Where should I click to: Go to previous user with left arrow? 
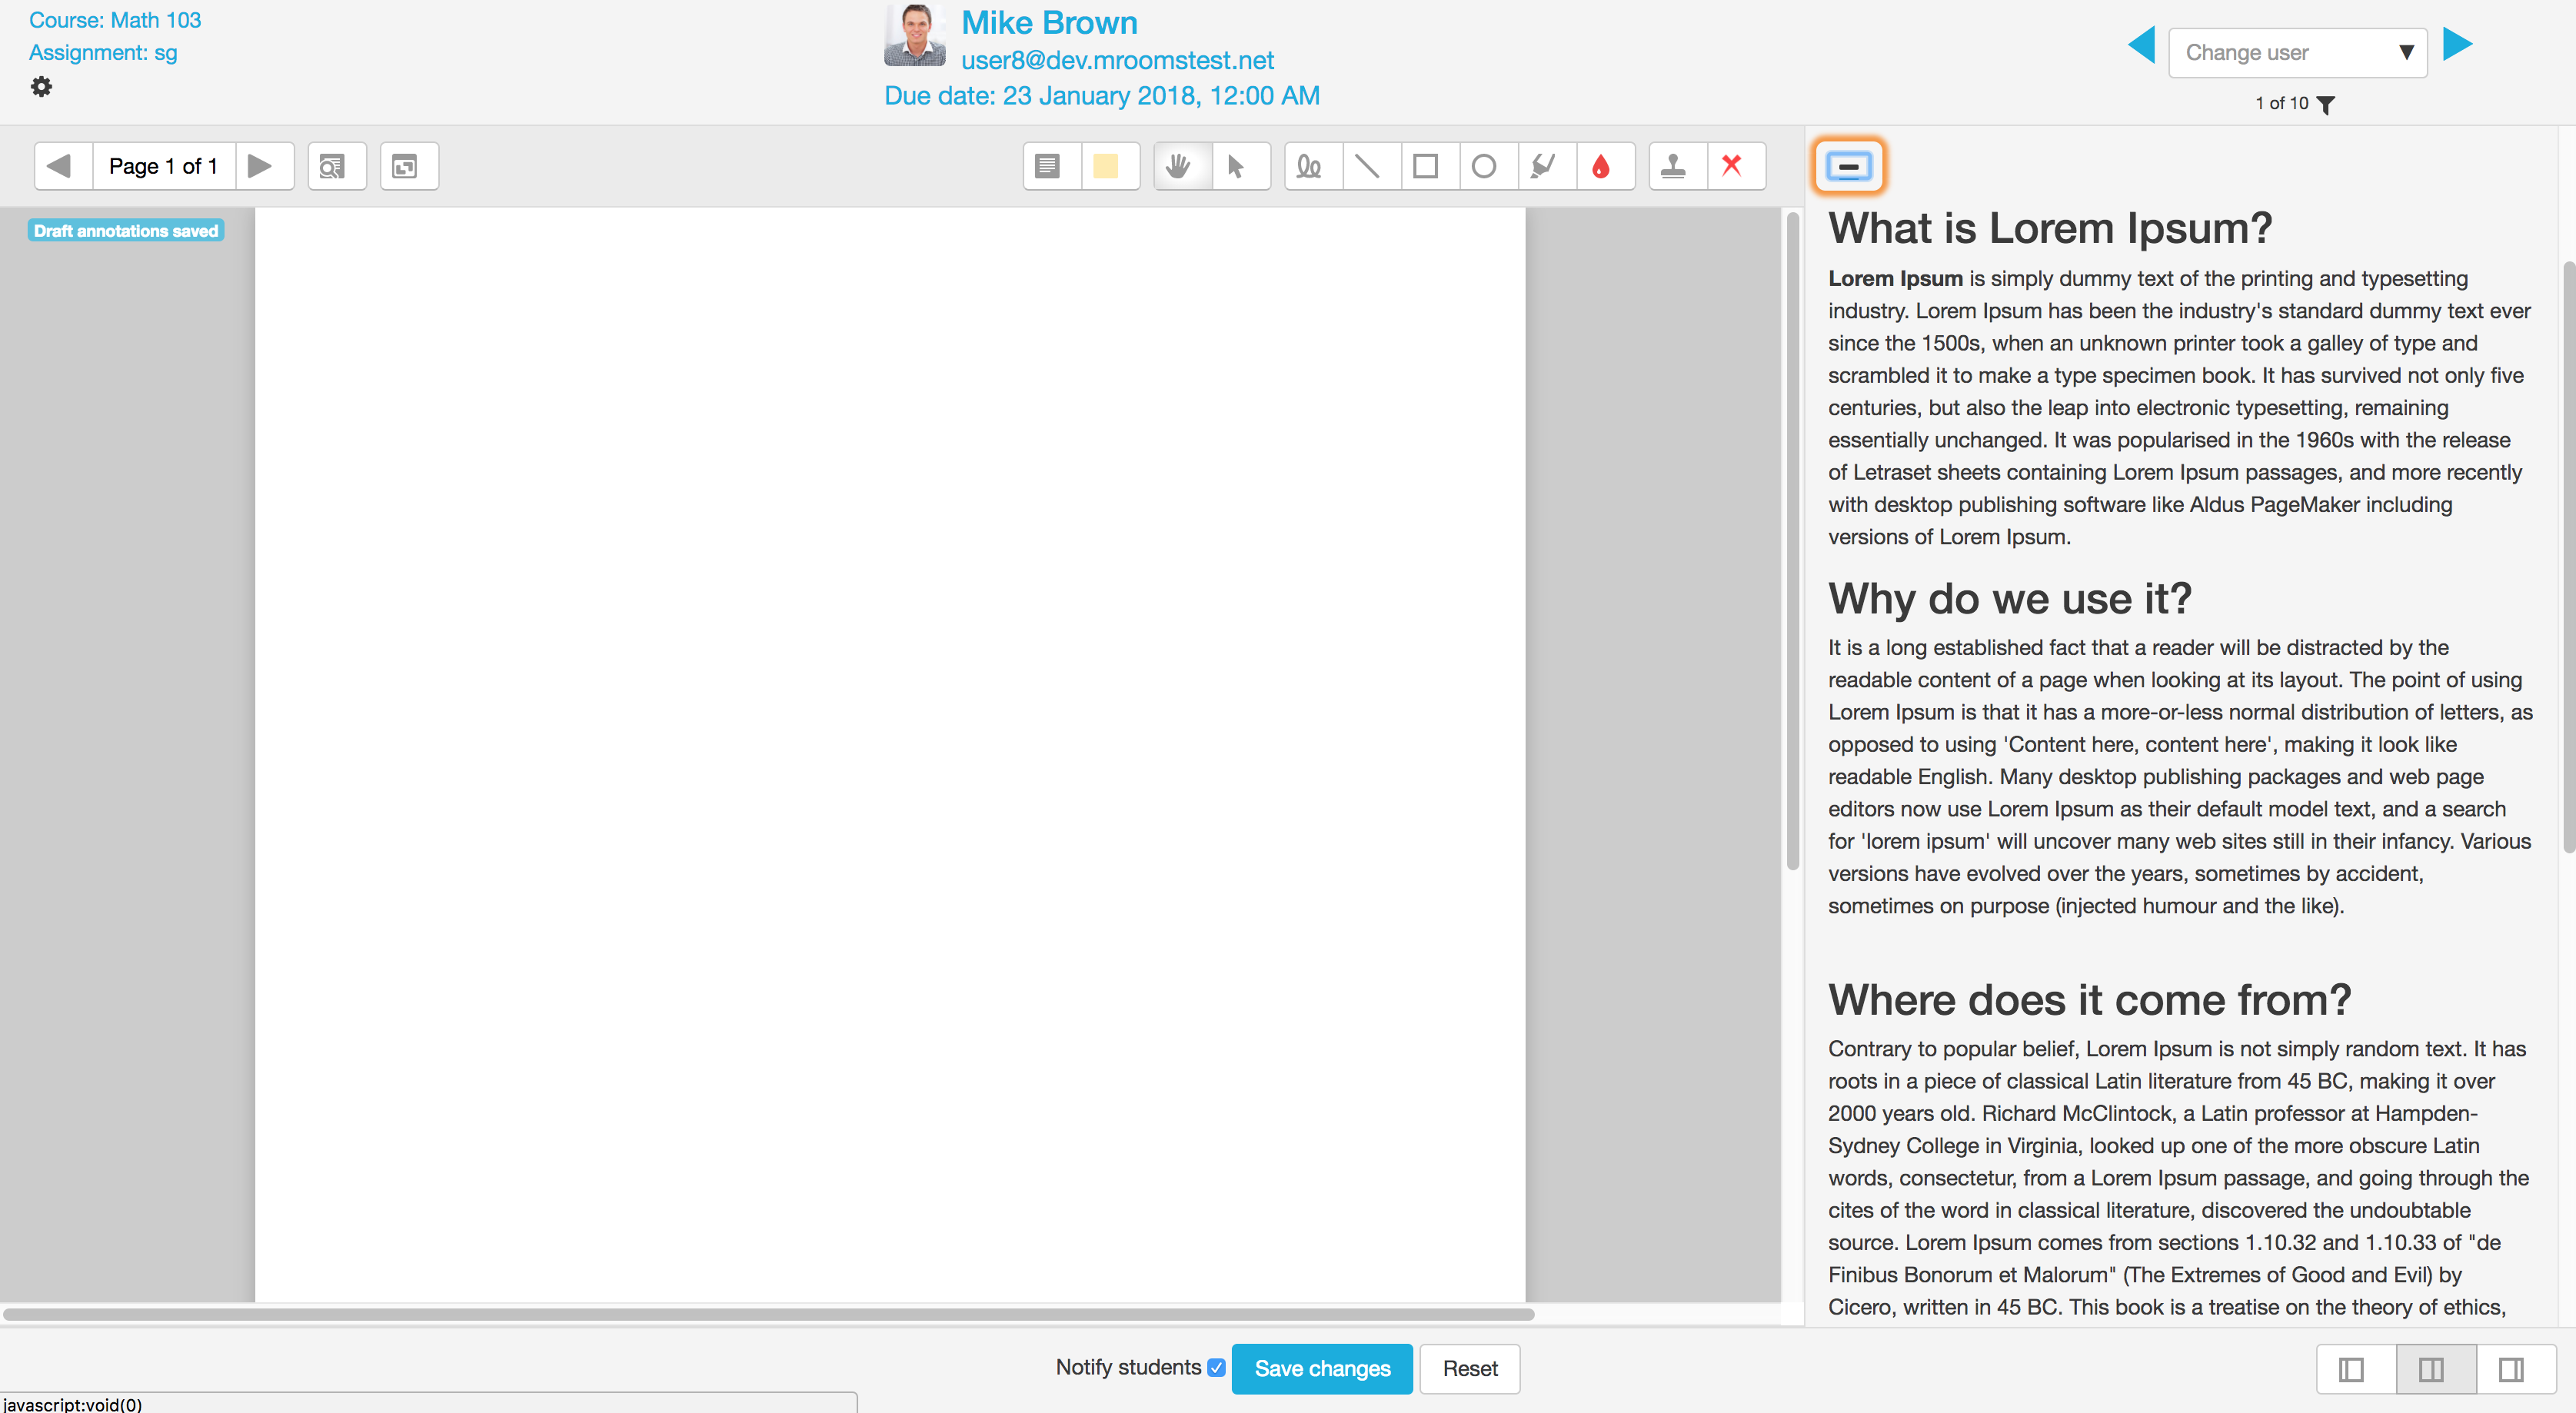click(x=2140, y=45)
